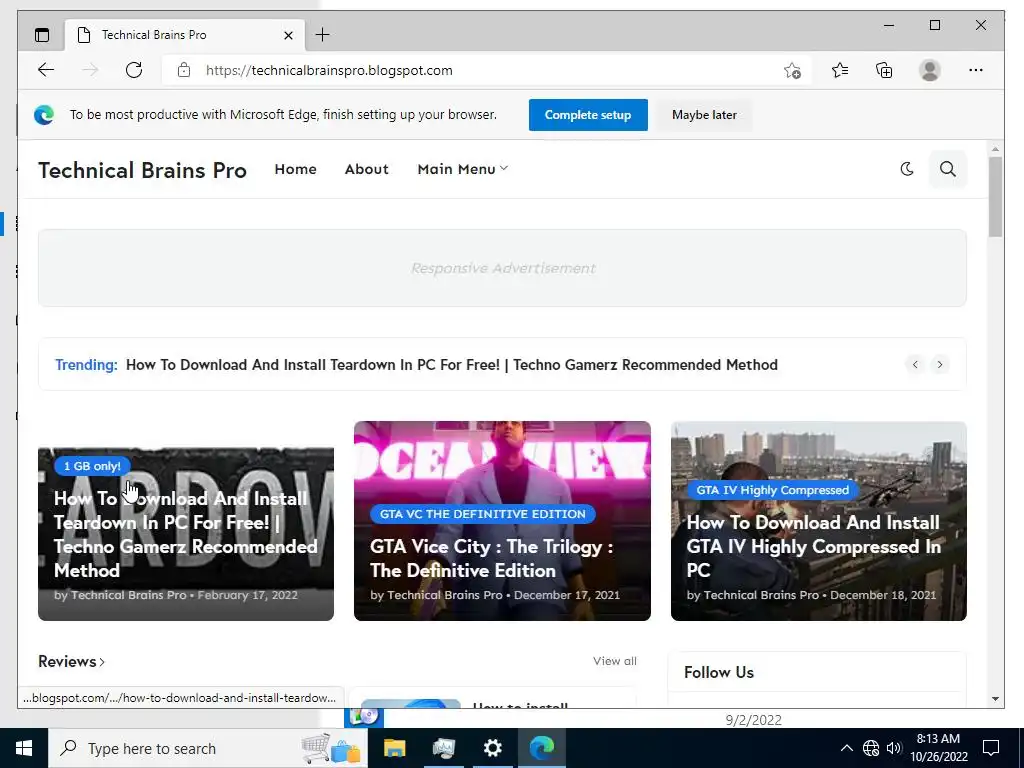Open a new tab with plus icon
The image size is (1024, 768).
coord(323,35)
